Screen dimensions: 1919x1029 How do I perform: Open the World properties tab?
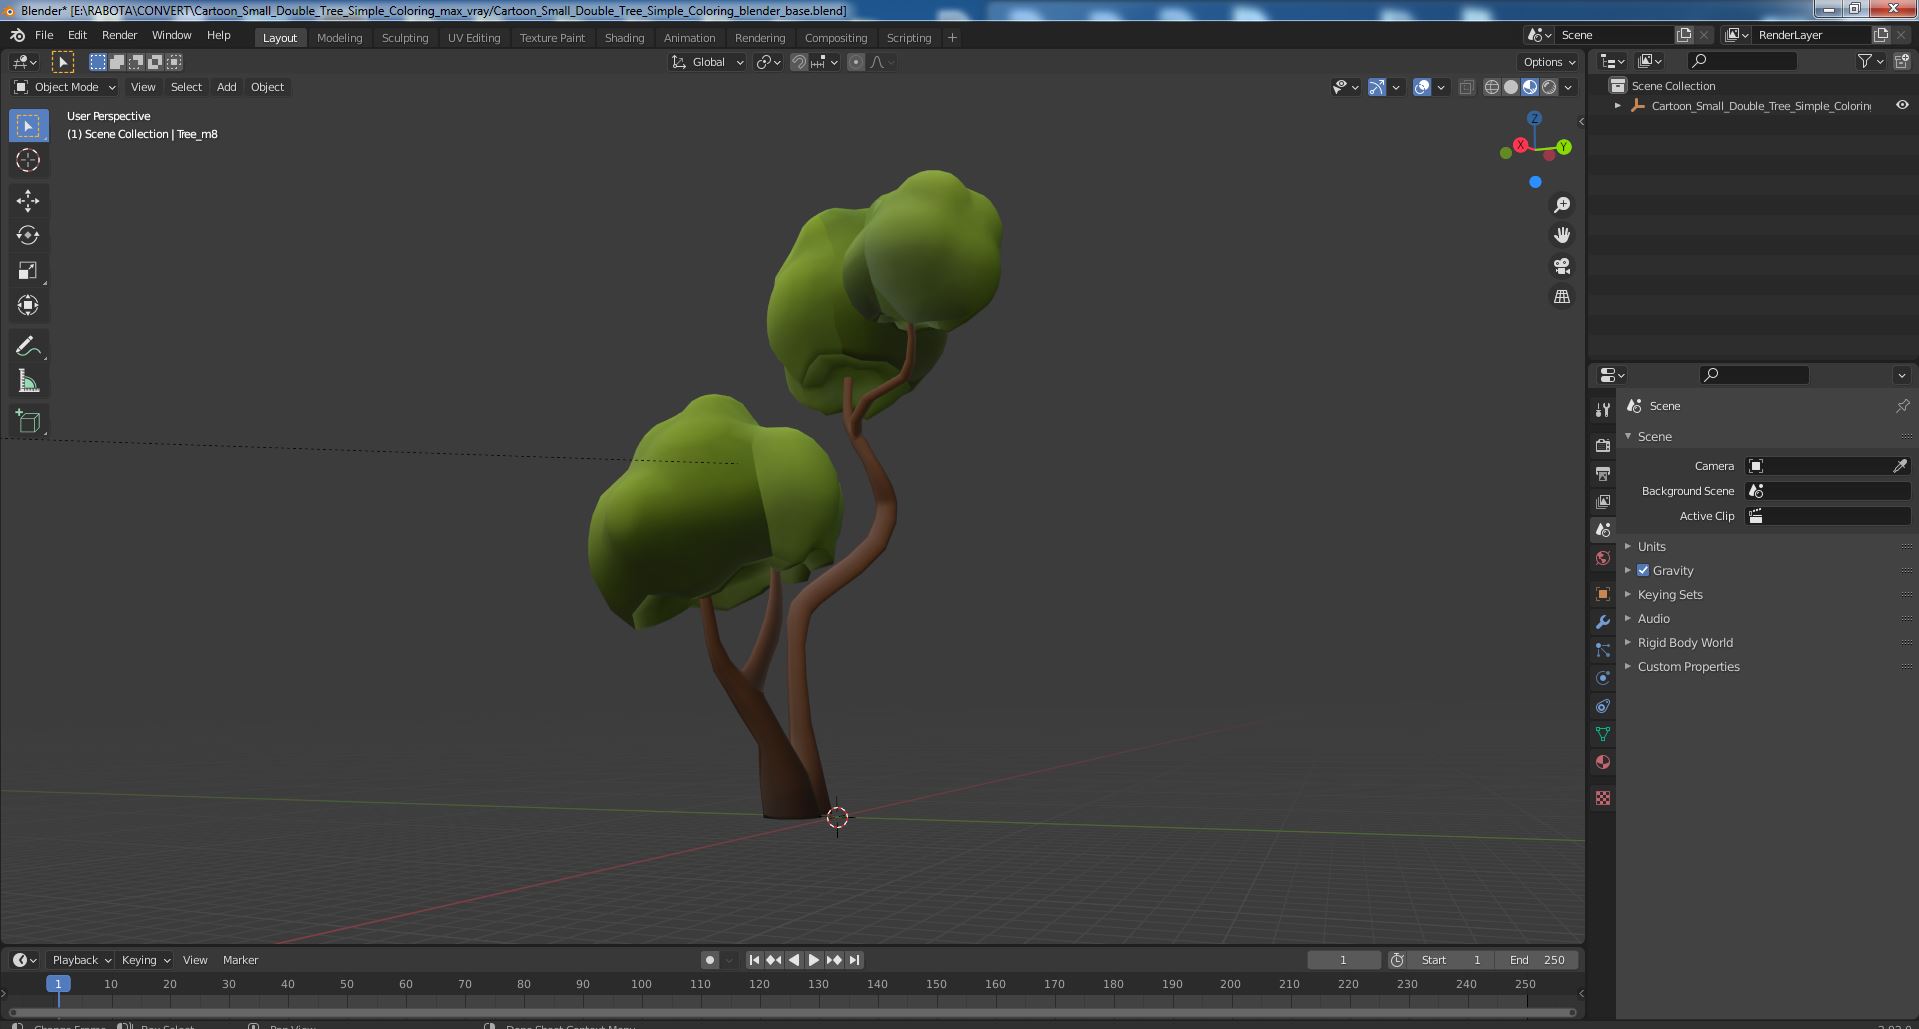pyautogui.click(x=1603, y=558)
